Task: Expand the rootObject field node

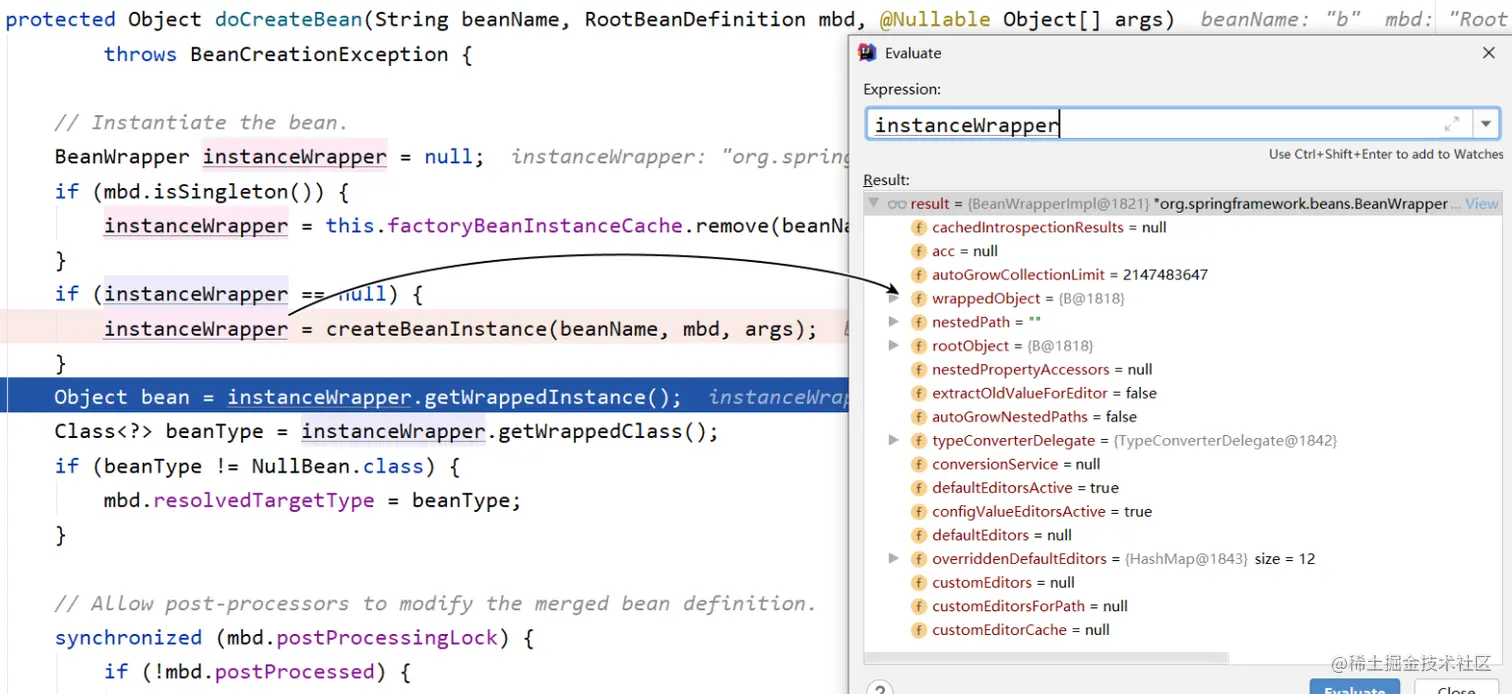Action: pos(893,345)
